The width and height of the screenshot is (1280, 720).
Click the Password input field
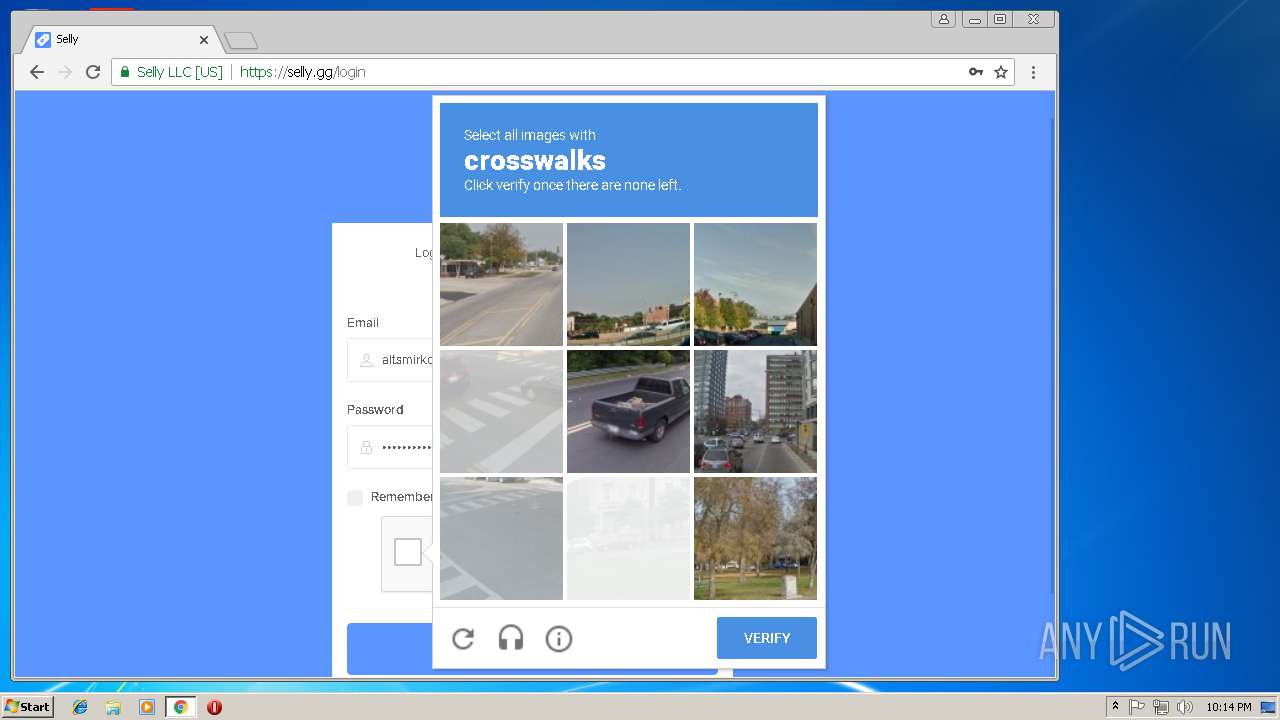coord(390,447)
